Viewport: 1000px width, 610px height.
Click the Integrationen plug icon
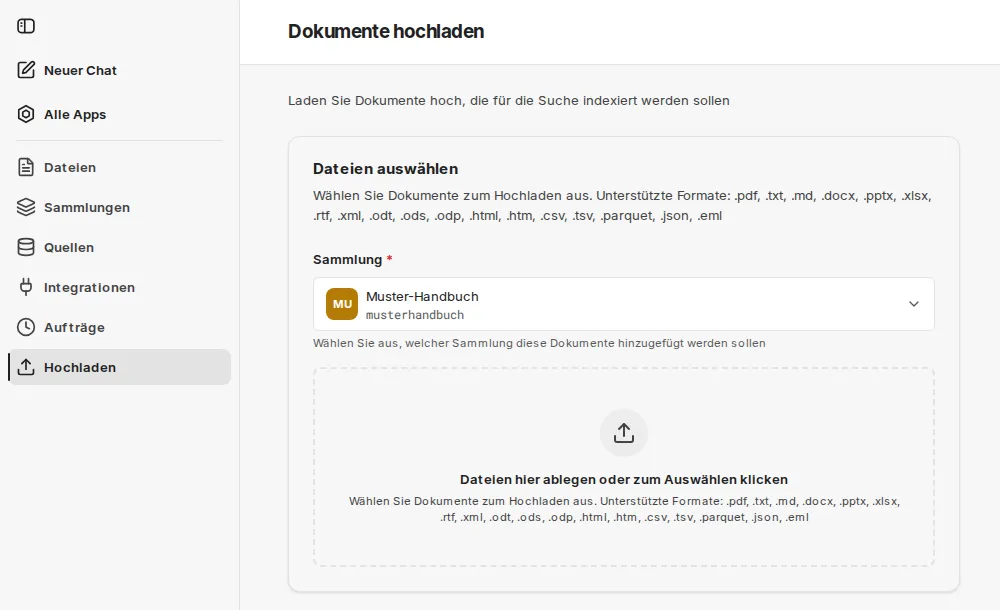(26, 287)
